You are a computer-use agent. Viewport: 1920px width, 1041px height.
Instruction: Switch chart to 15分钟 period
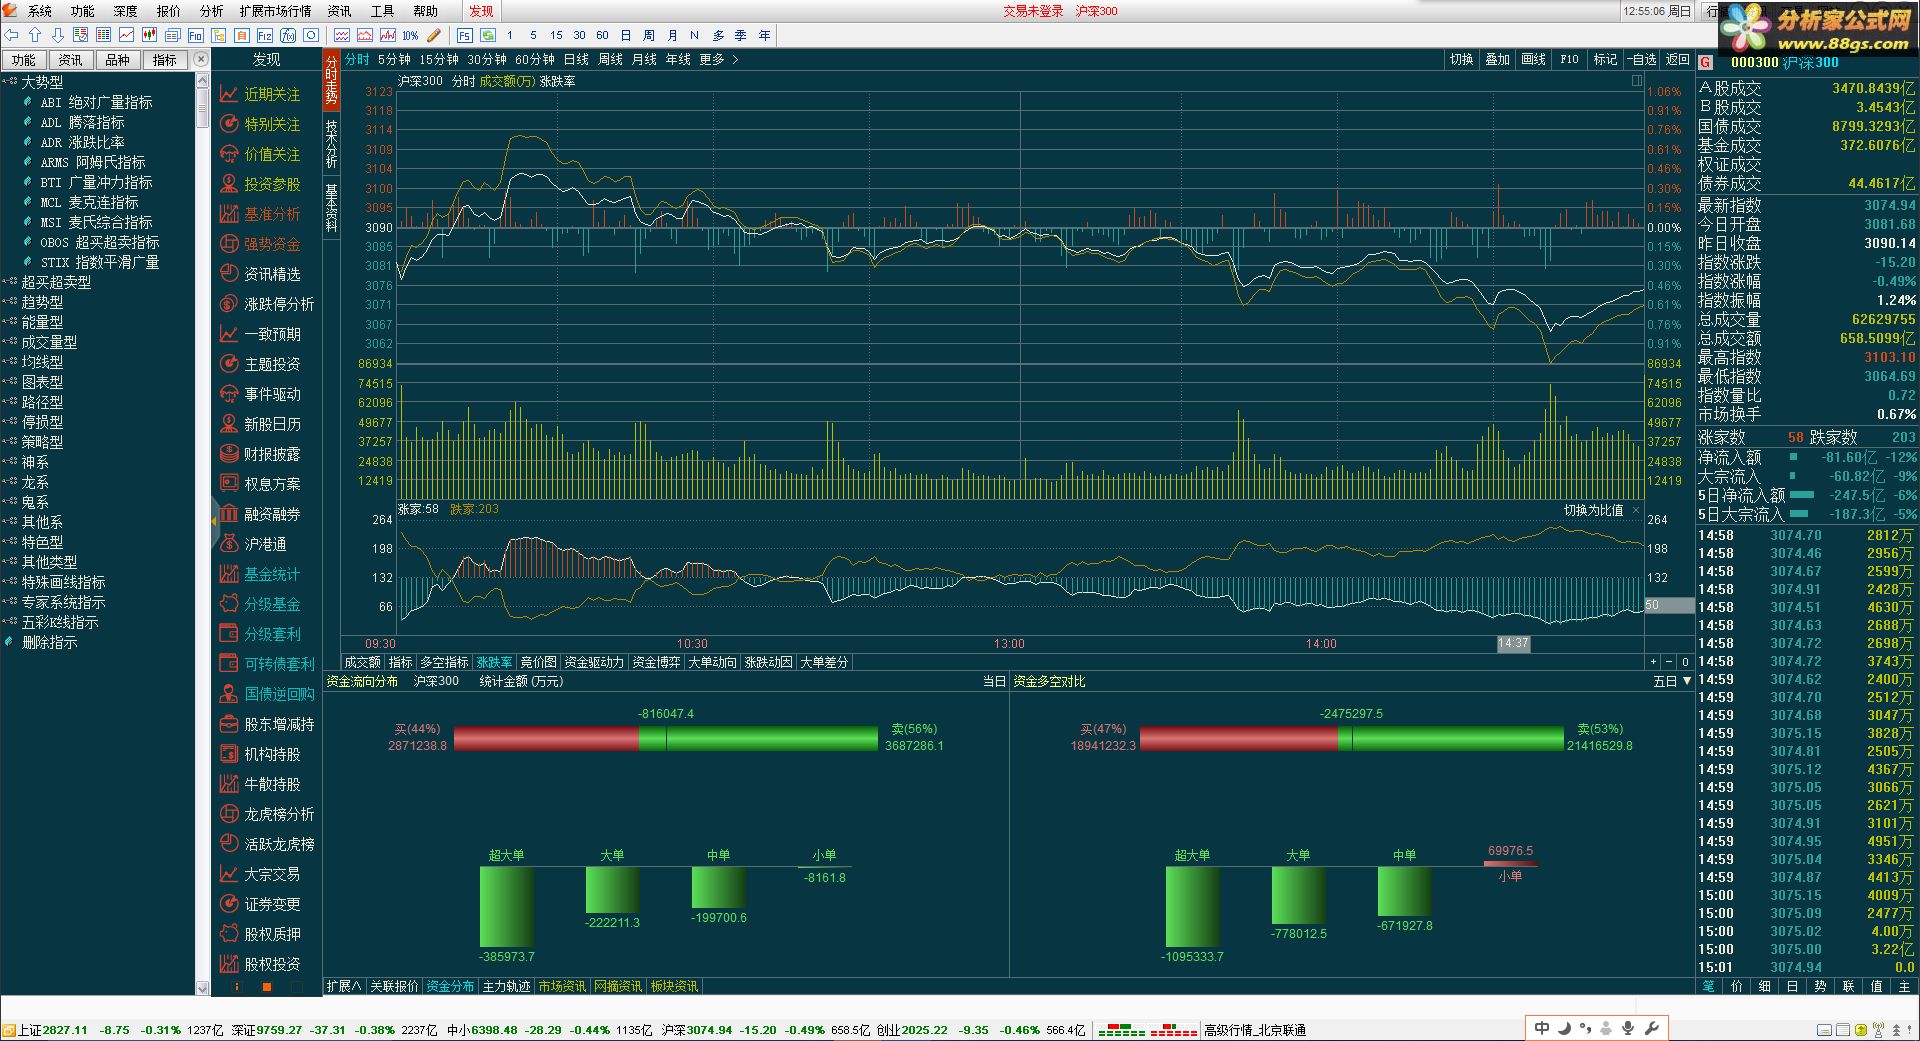coord(438,60)
